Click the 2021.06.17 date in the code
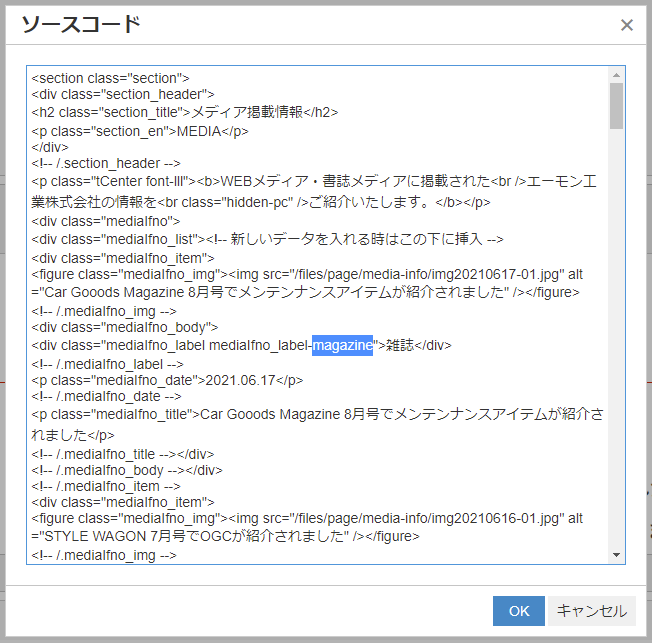Viewport: 652px width, 643px height. (237, 380)
